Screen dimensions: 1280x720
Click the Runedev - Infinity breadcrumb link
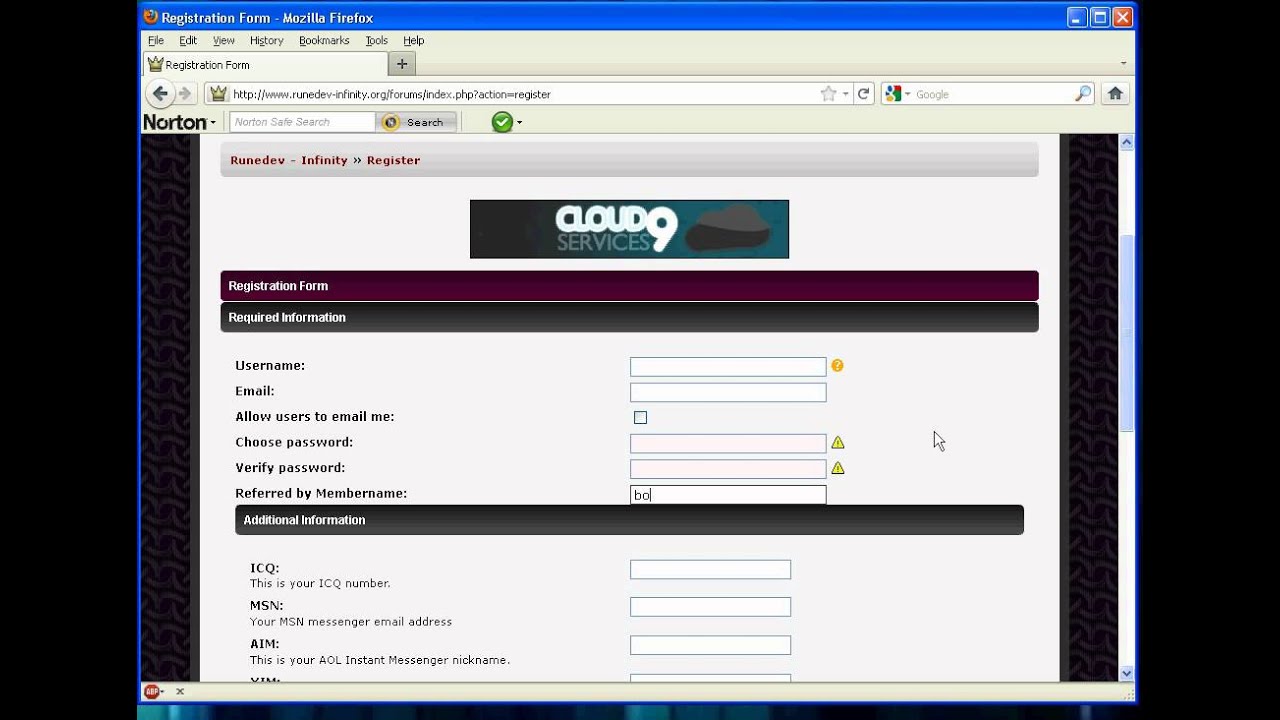[289, 160]
